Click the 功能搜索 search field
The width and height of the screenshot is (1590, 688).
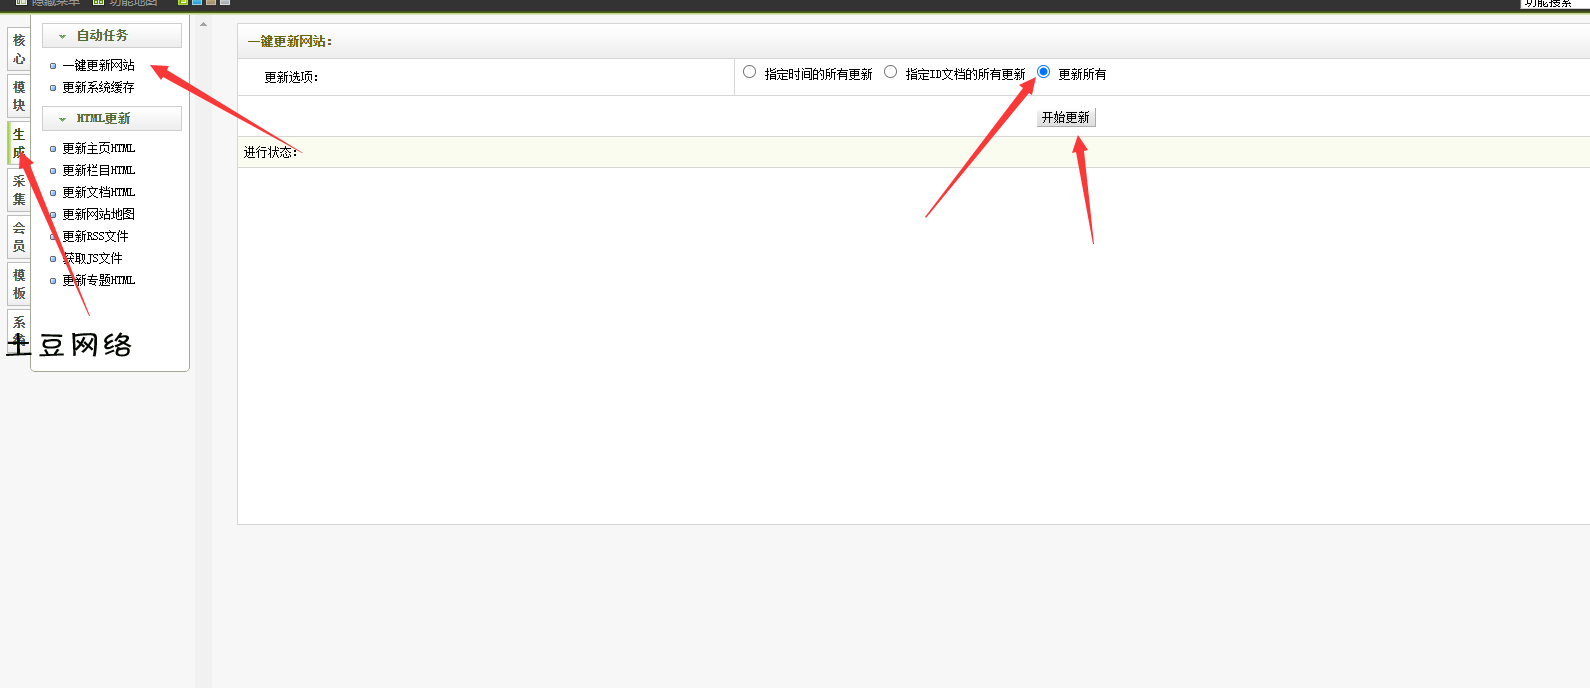point(1553,4)
